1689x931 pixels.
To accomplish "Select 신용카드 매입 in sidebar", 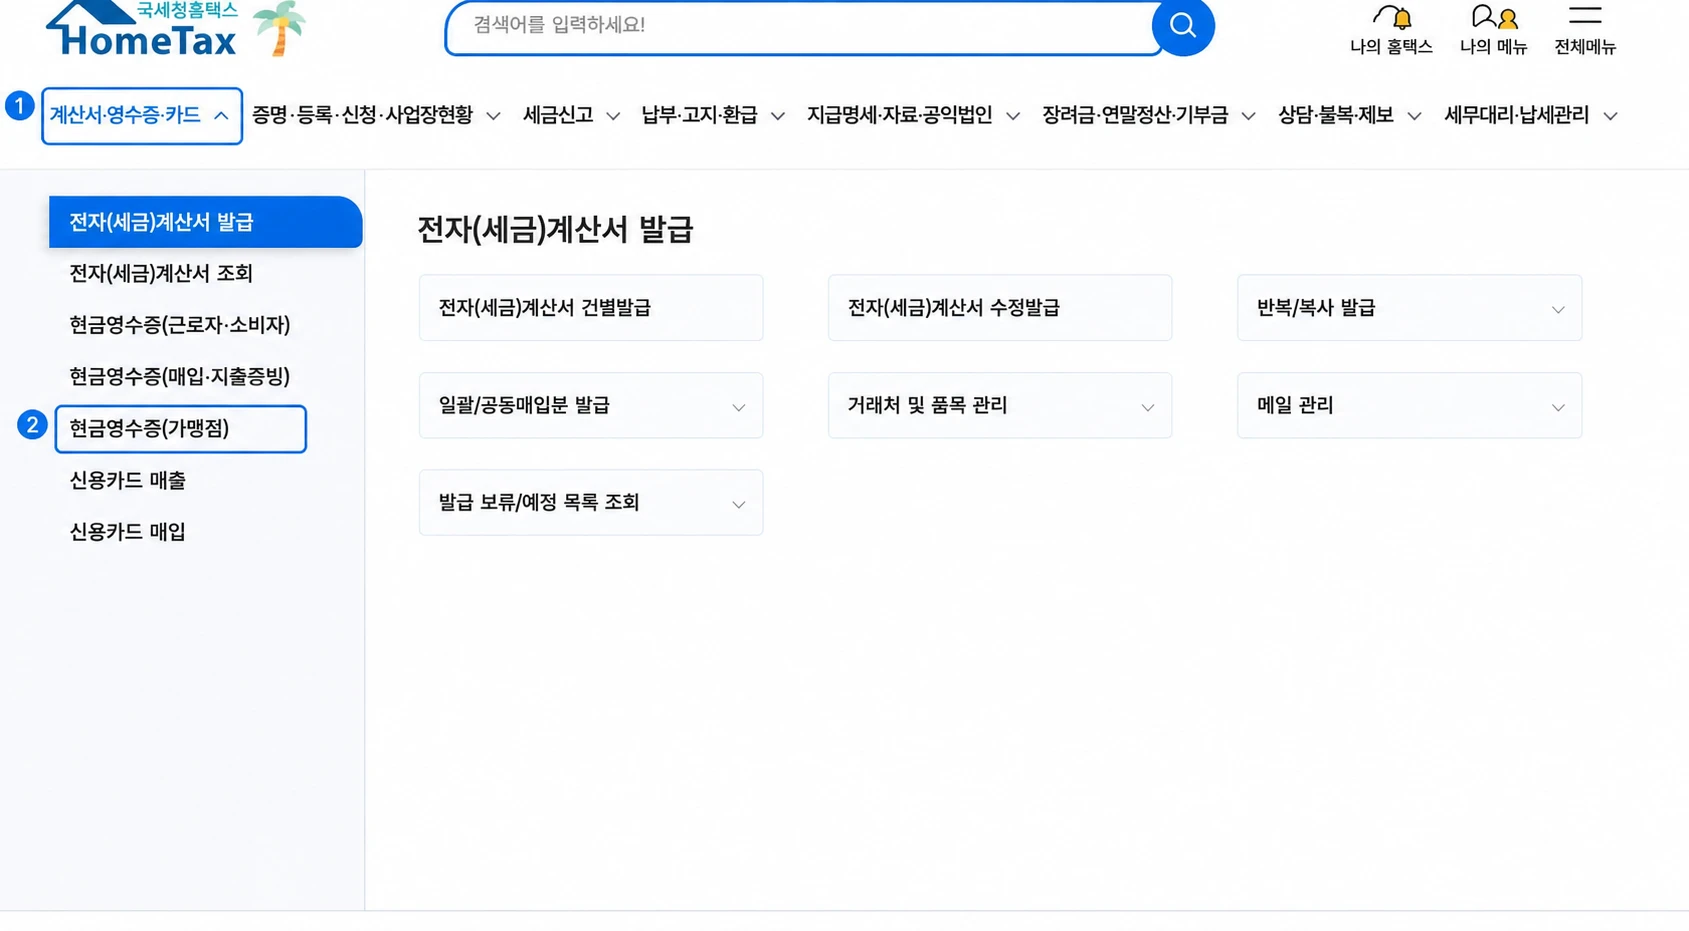I will click(128, 532).
